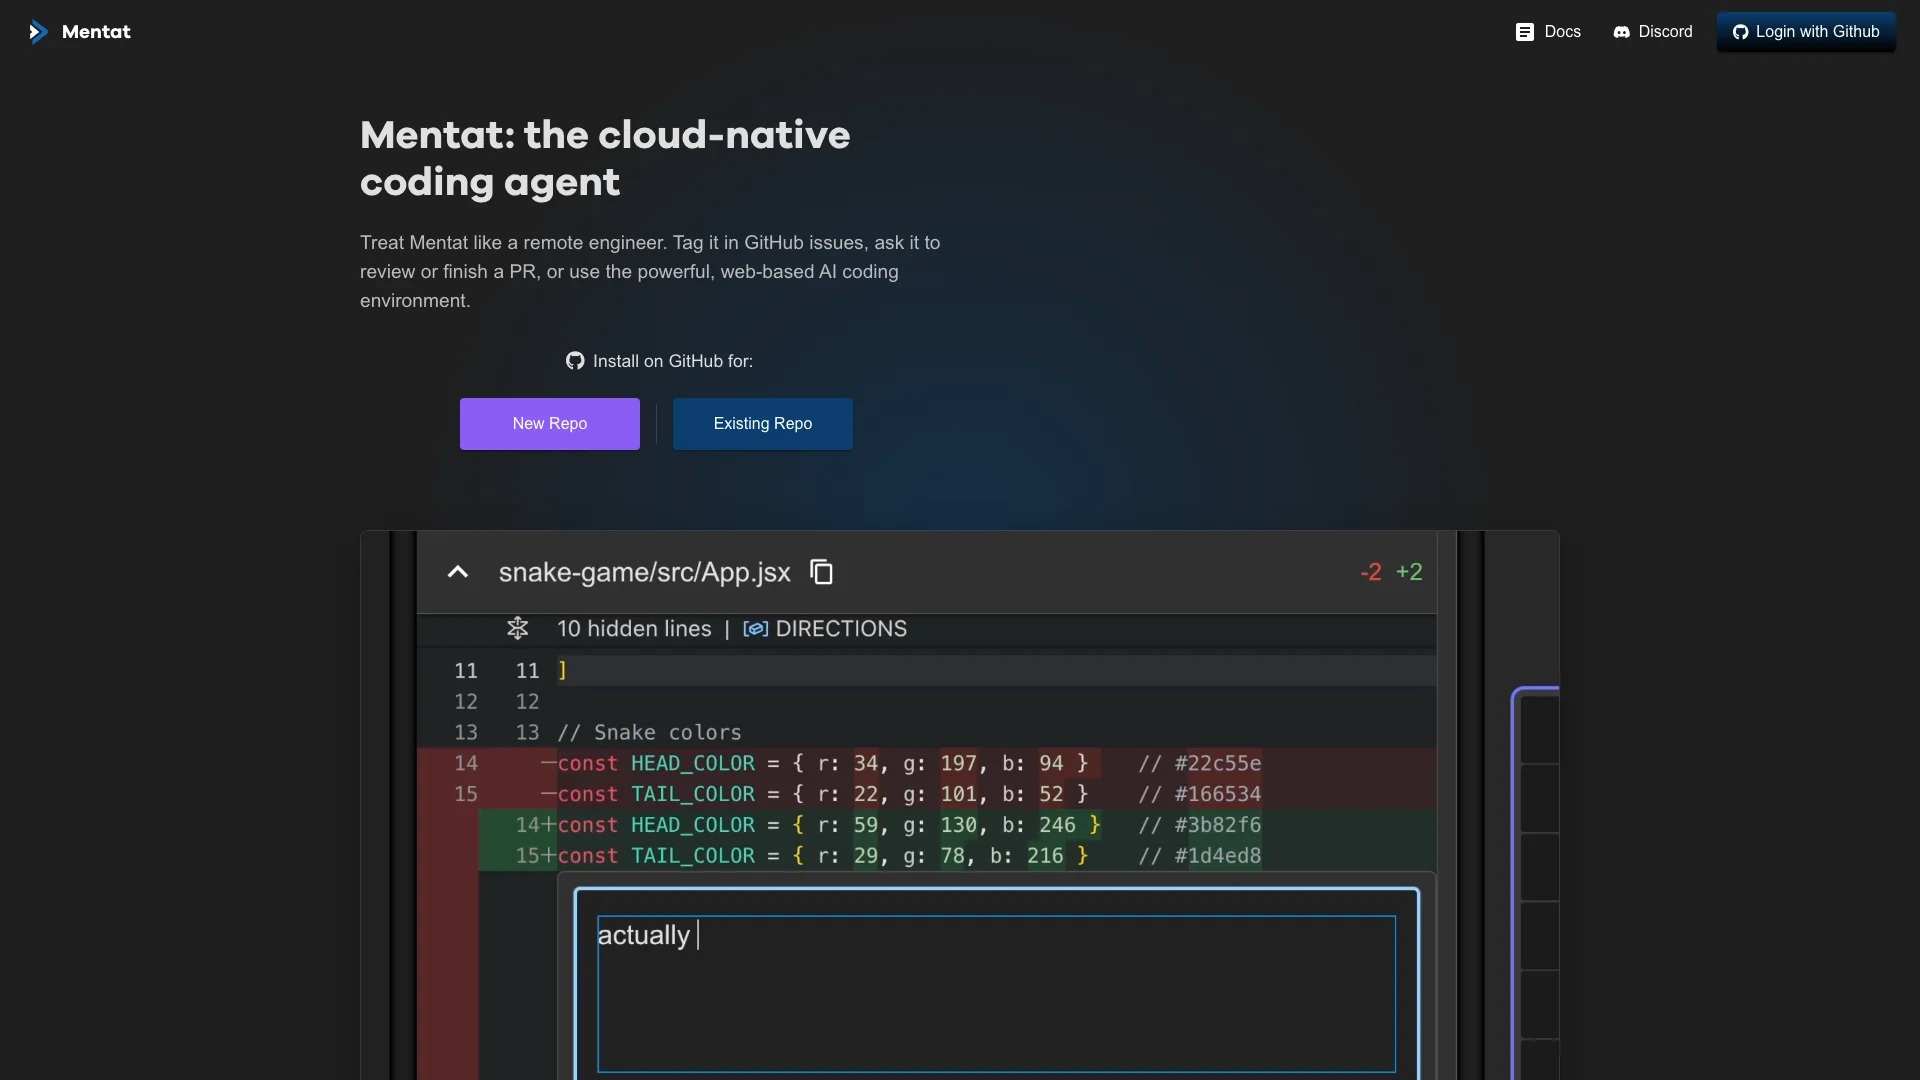Click the -2 +2 change count
The image size is (1920, 1080).
click(1391, 572)
